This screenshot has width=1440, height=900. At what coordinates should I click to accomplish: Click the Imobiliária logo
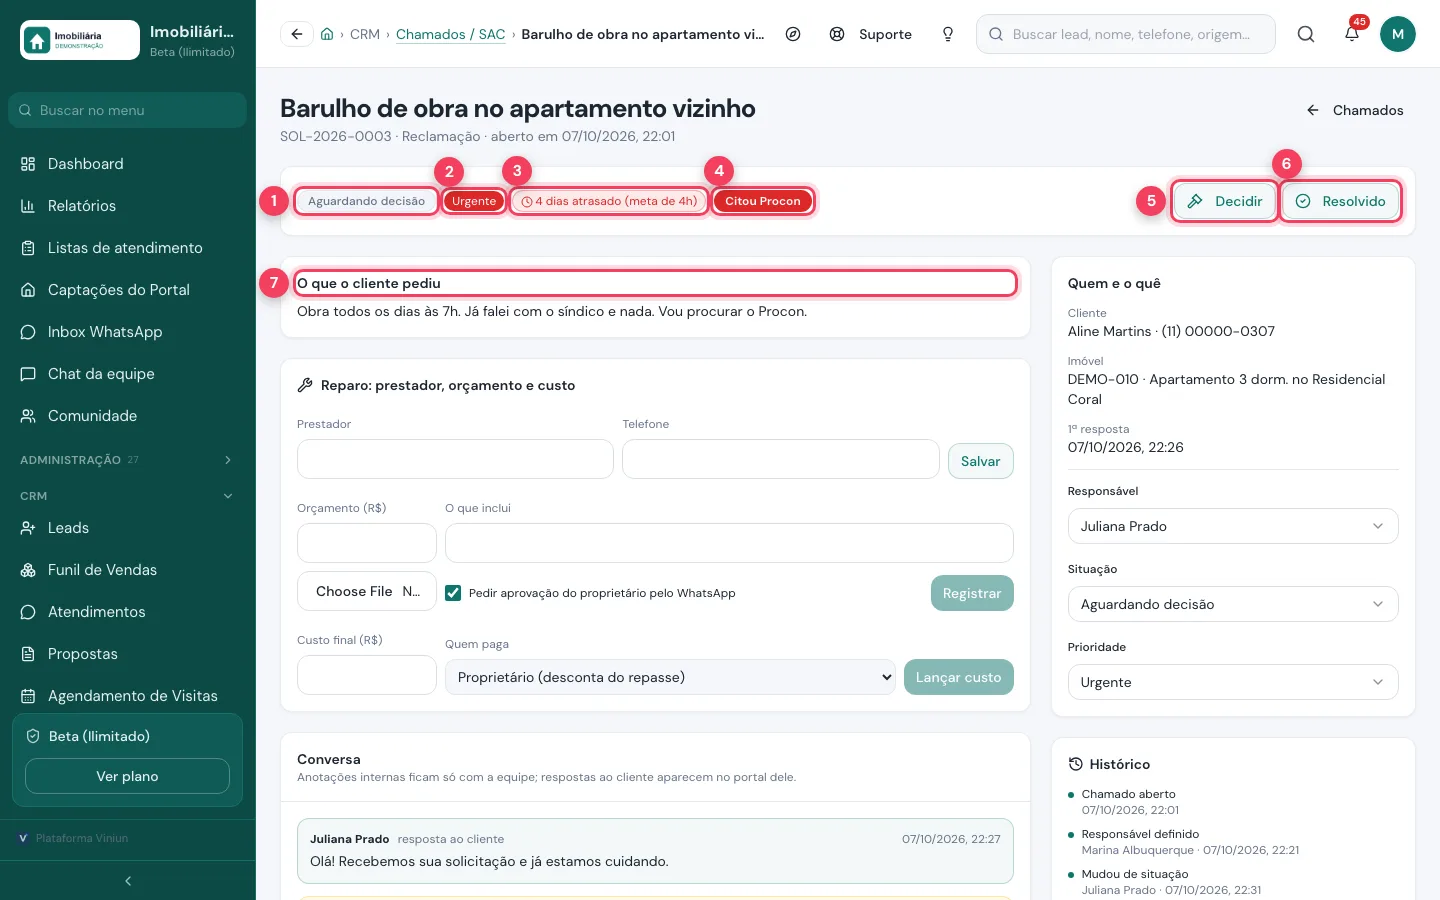80,40
